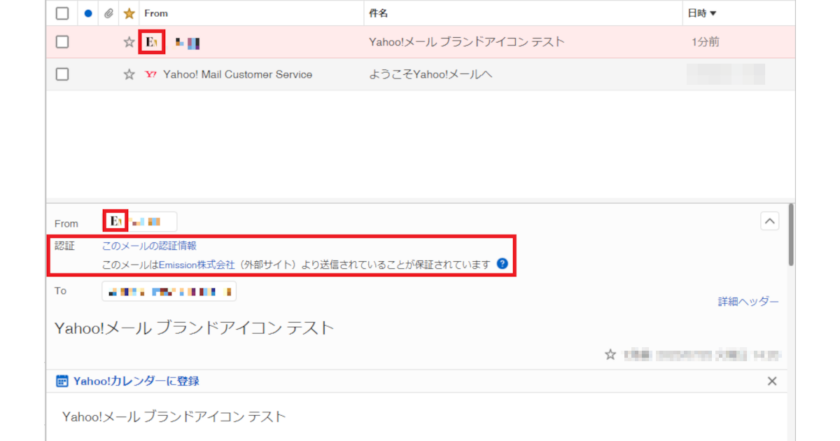Tick the select-all checkbox in the header
The image size is (840, 441).
pyautogui.click(x=62, y=13)
